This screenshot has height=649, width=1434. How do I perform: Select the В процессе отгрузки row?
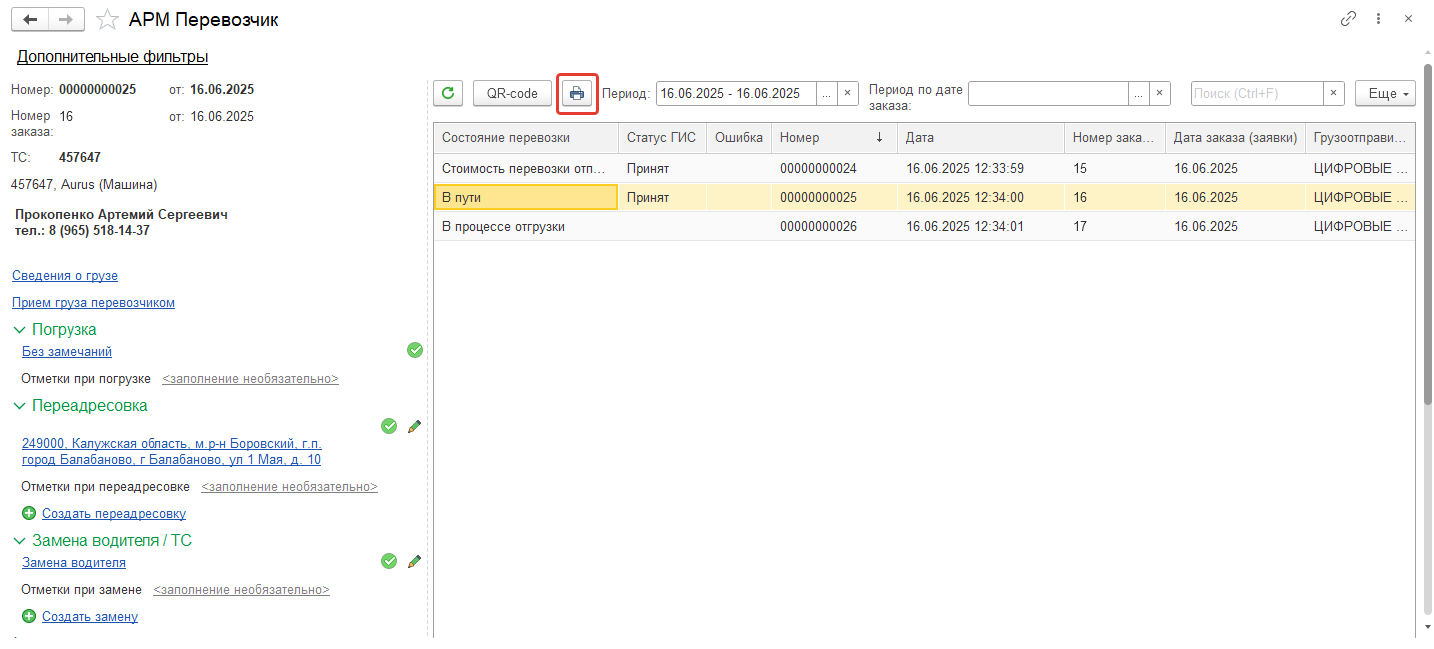(x=924, y=226)
